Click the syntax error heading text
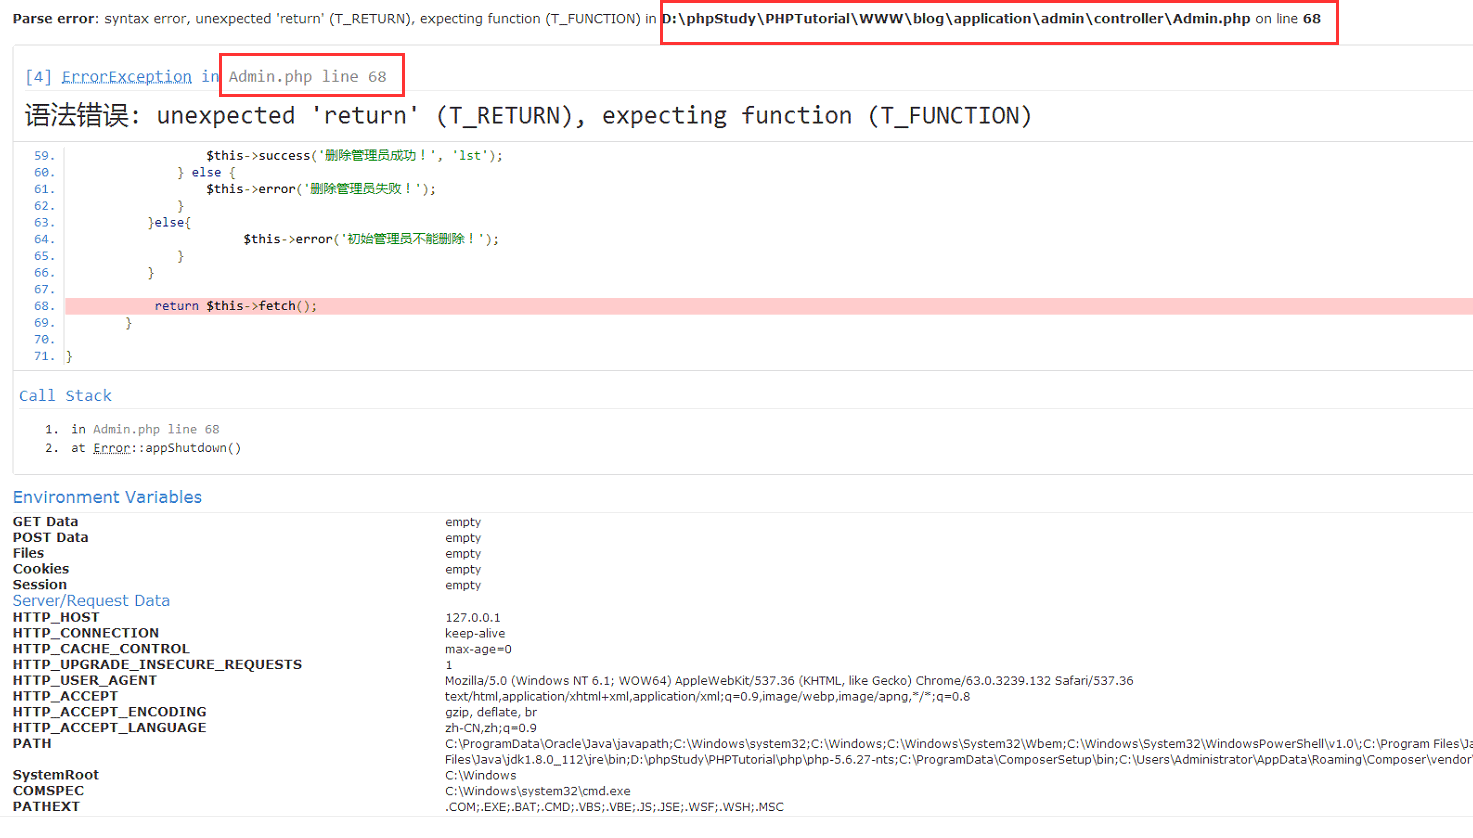The image size is (1473, 838). click(528, 116)
